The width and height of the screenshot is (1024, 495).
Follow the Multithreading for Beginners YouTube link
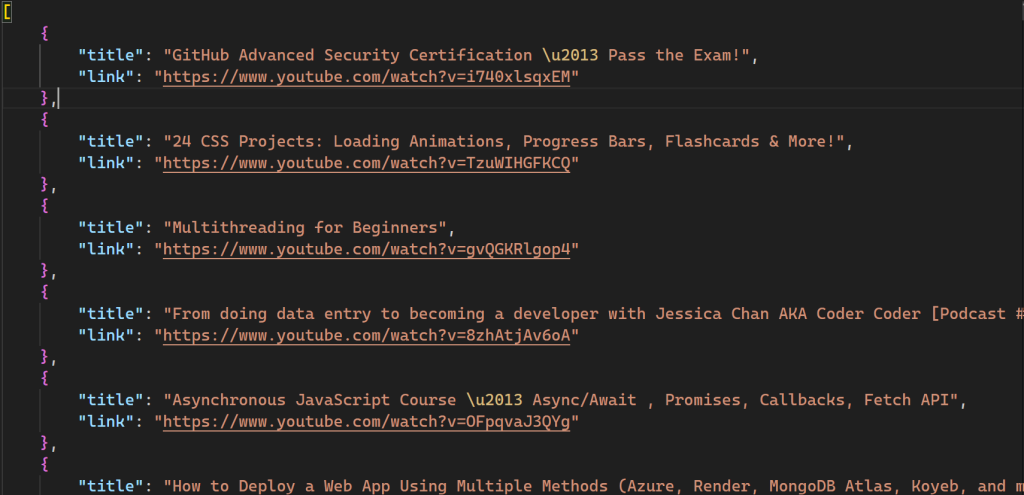click(366, 249)
